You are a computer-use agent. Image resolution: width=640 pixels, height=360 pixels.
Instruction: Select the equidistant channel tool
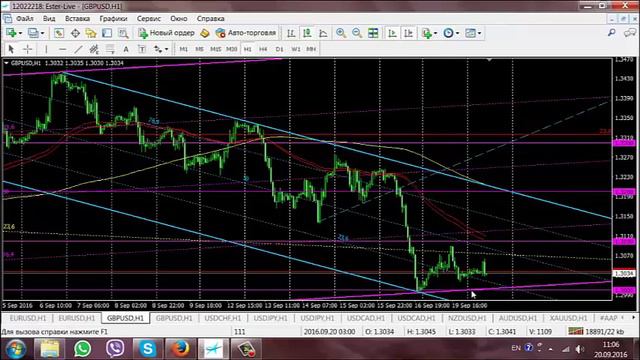(x=94, y=49)
